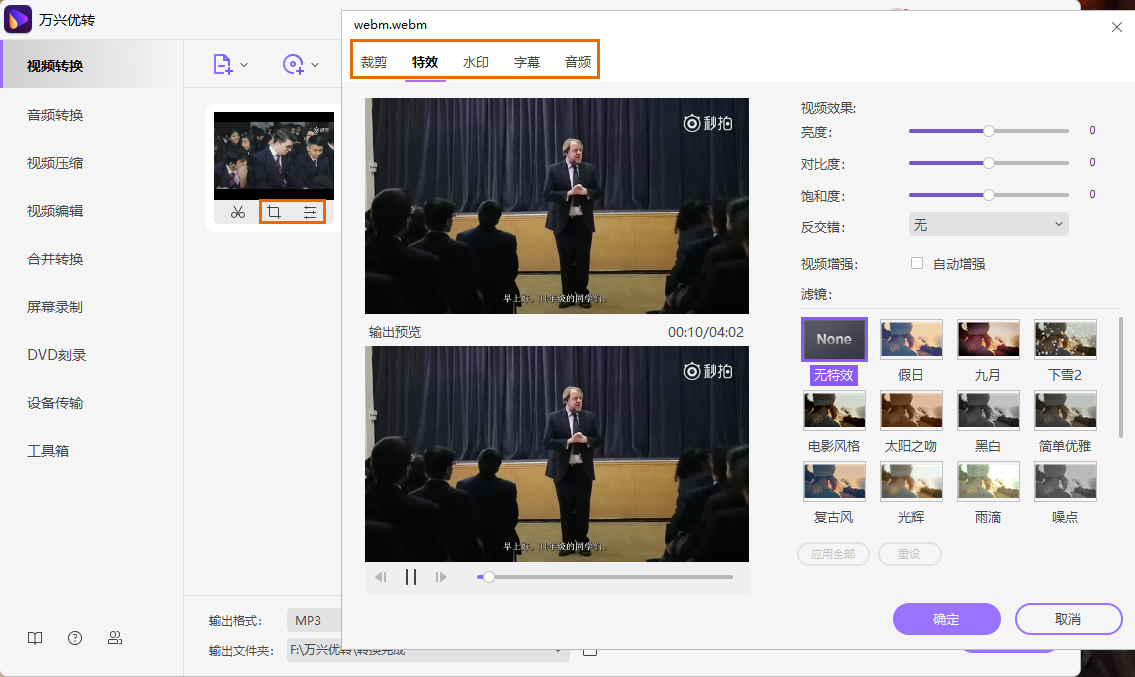Switch to the 水印 tab

point(475,61)
